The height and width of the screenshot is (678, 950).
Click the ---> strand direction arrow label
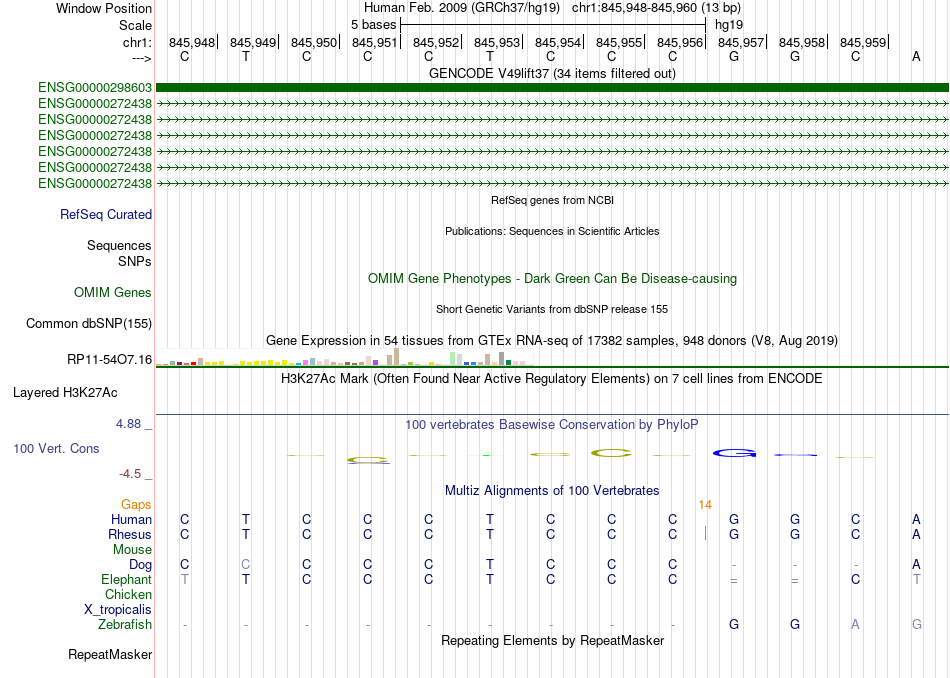tap(142, 58)
